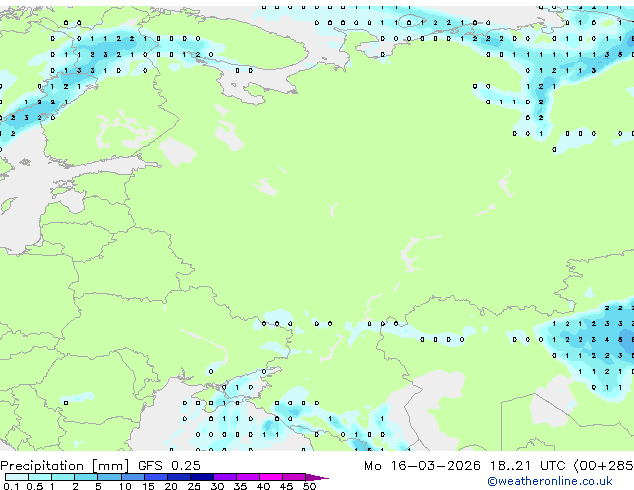The width and height of the screenshot is (634, 490).
Task: Click the '15' legend scale label
Action: click(148, 486)
